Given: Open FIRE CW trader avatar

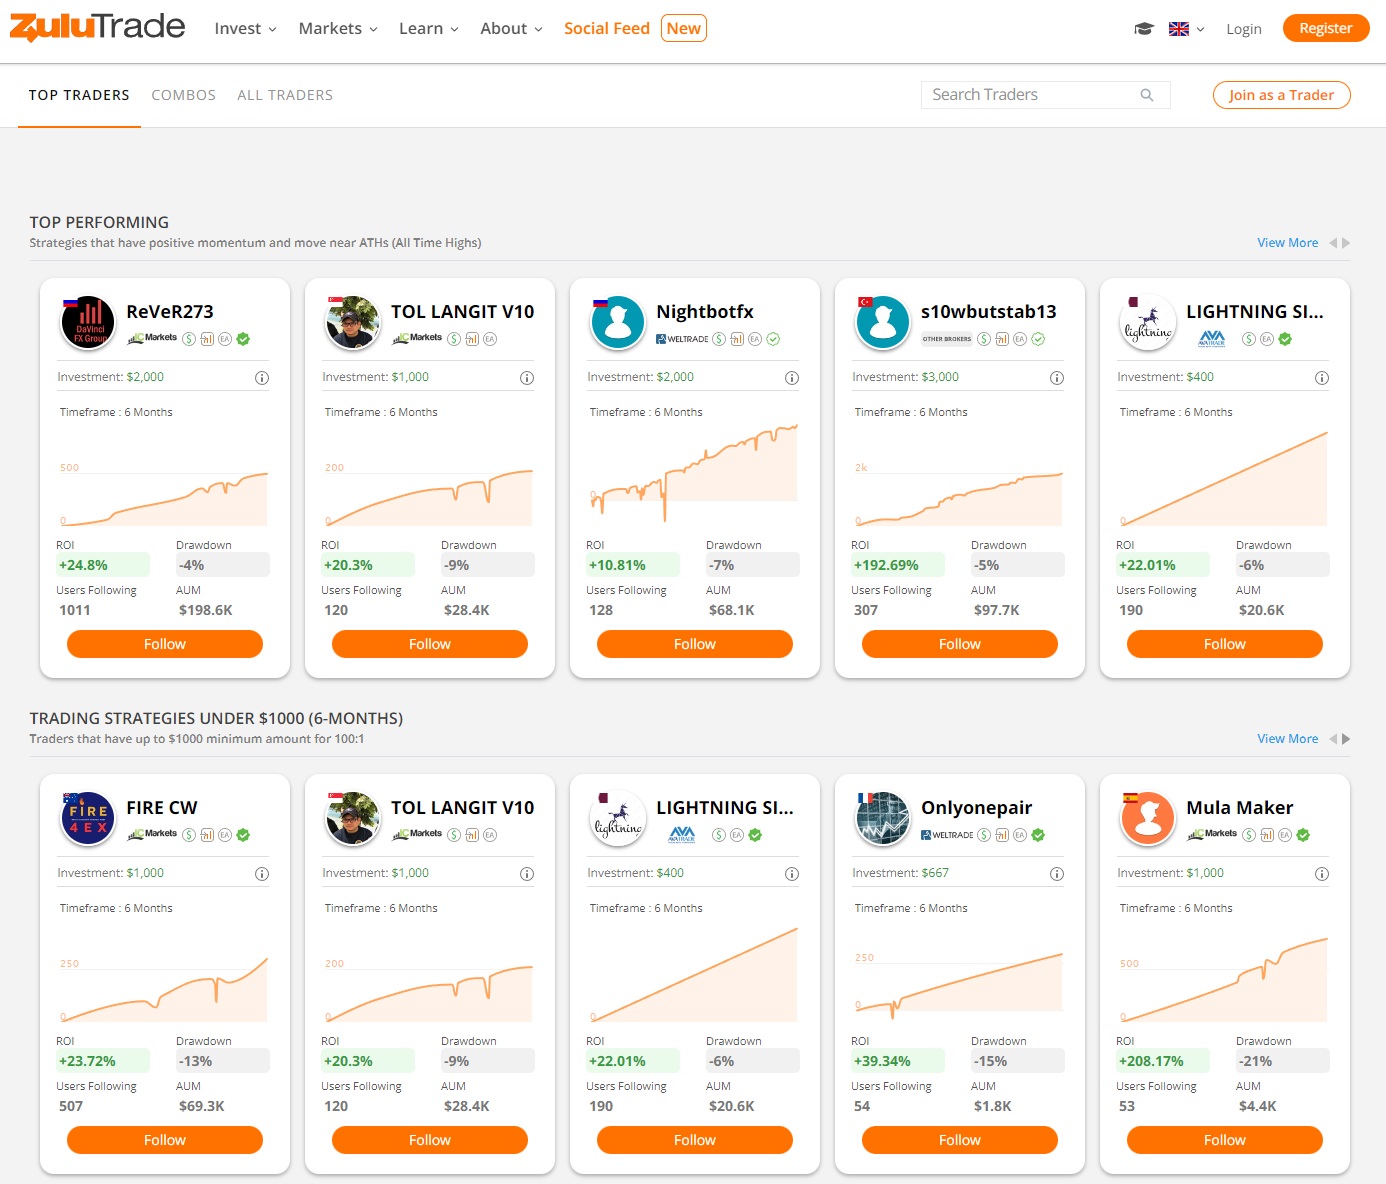Looking at the screenshot, I should (x=87, y=819).
